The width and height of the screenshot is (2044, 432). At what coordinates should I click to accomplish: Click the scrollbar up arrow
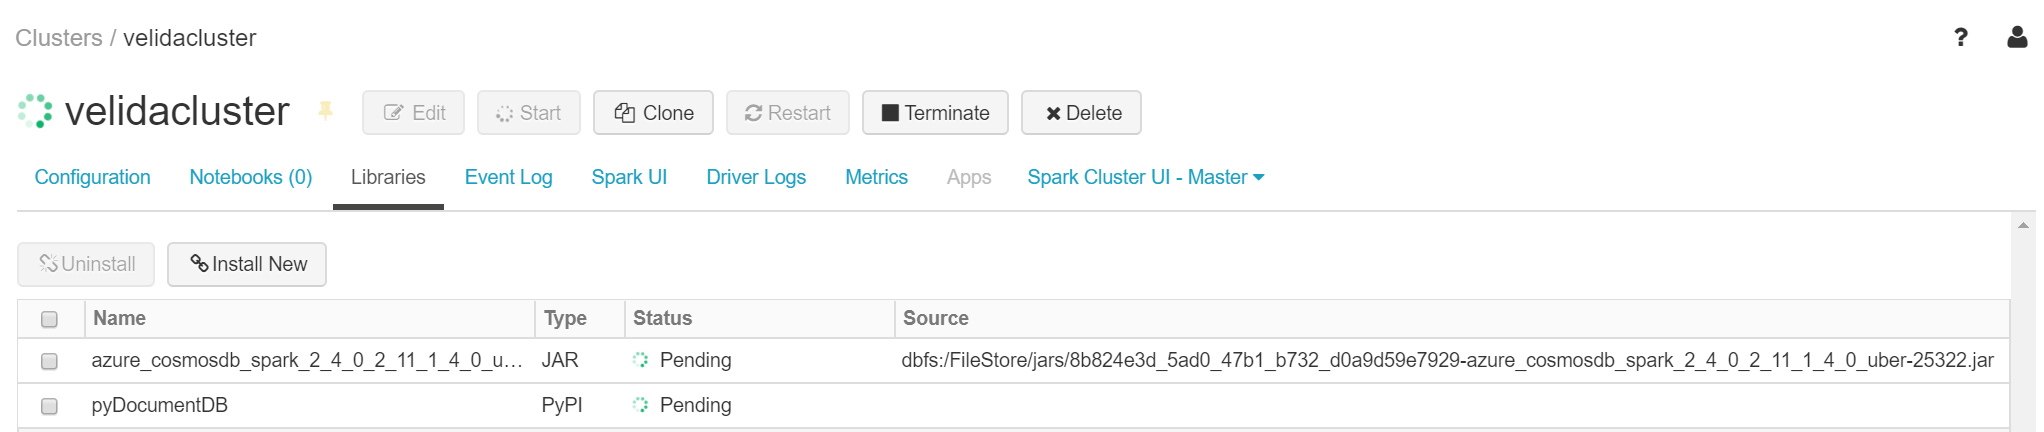[x=2023, y=226]
